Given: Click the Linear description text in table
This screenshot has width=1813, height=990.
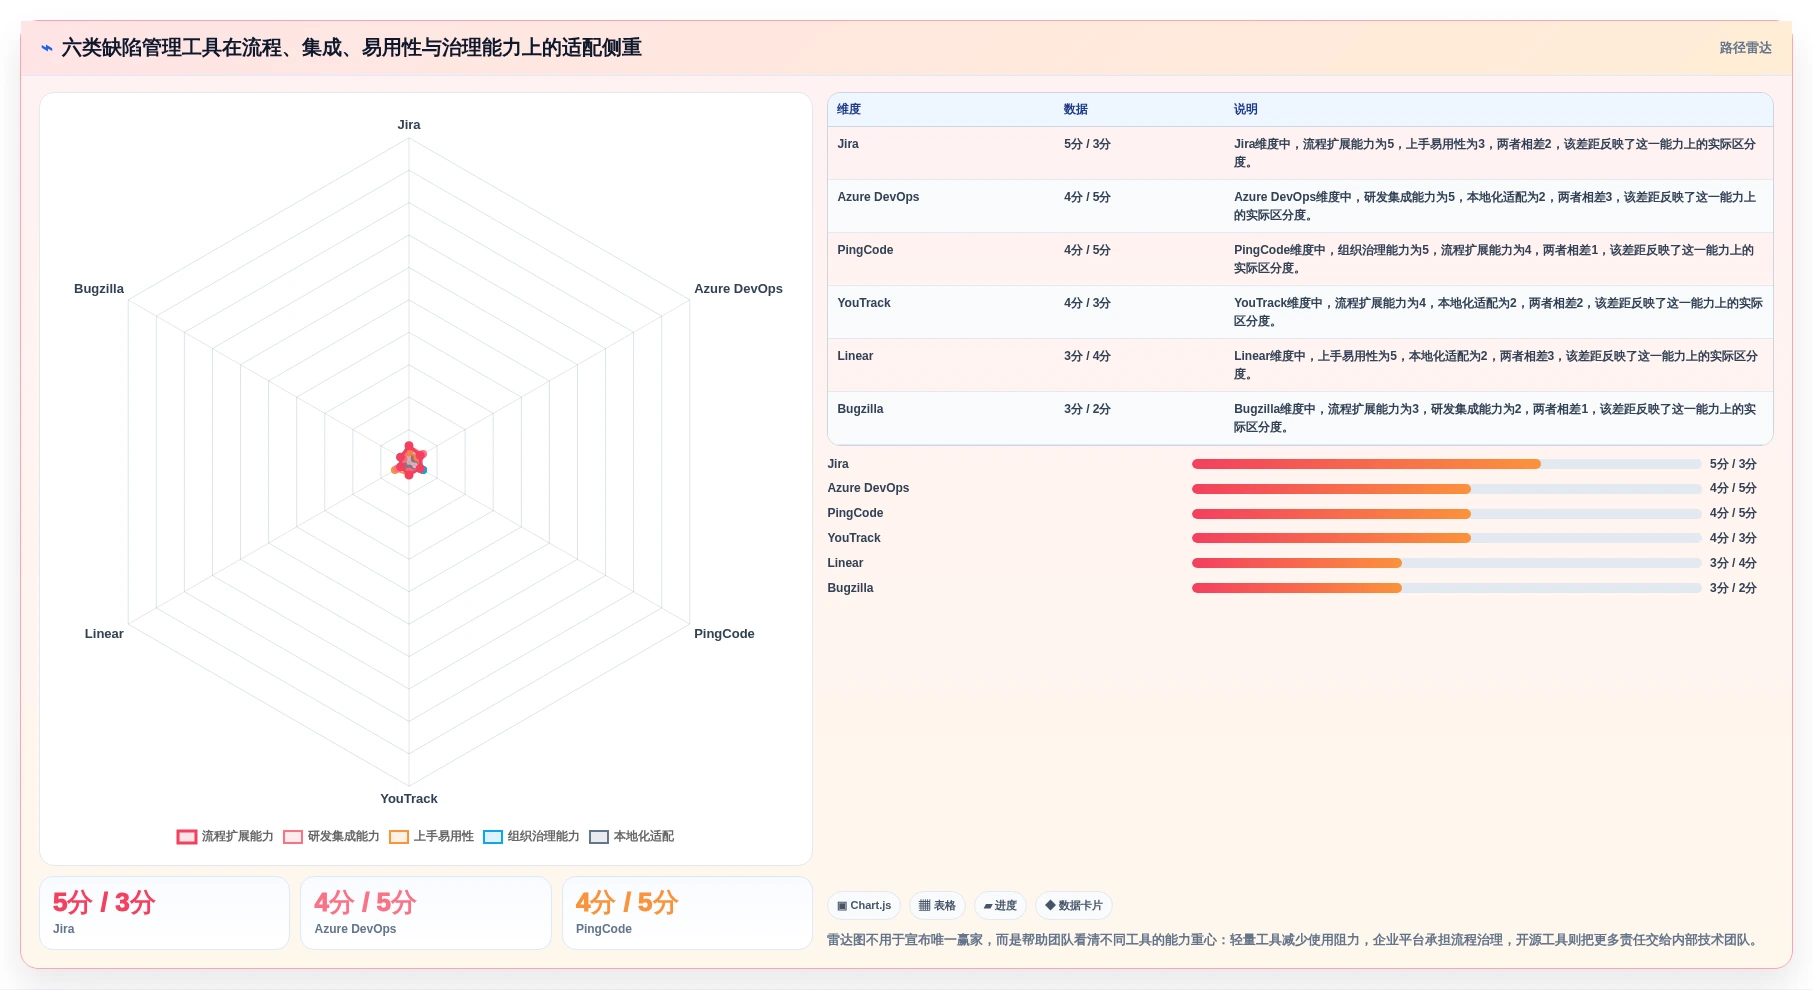Looking at the screenshot, I should click(1495, 365).
